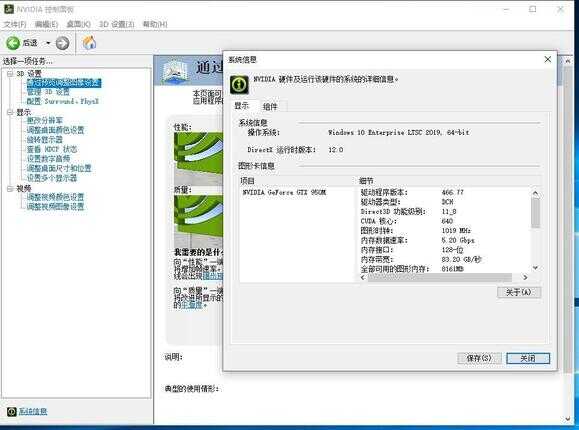Select 通过预览调整图像设置 in the task tree

click(64, 83)
